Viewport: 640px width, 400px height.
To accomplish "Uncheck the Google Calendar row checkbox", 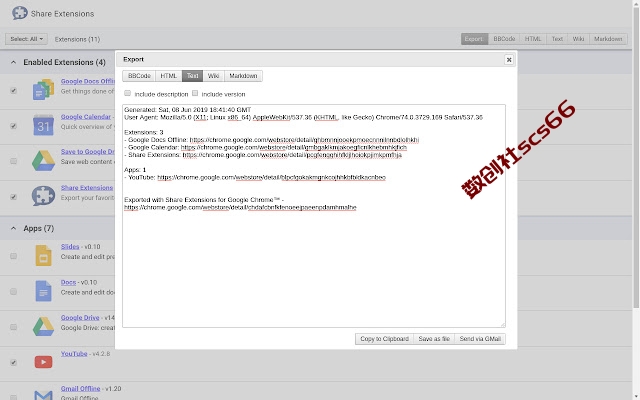I will (x=13, y=126).
